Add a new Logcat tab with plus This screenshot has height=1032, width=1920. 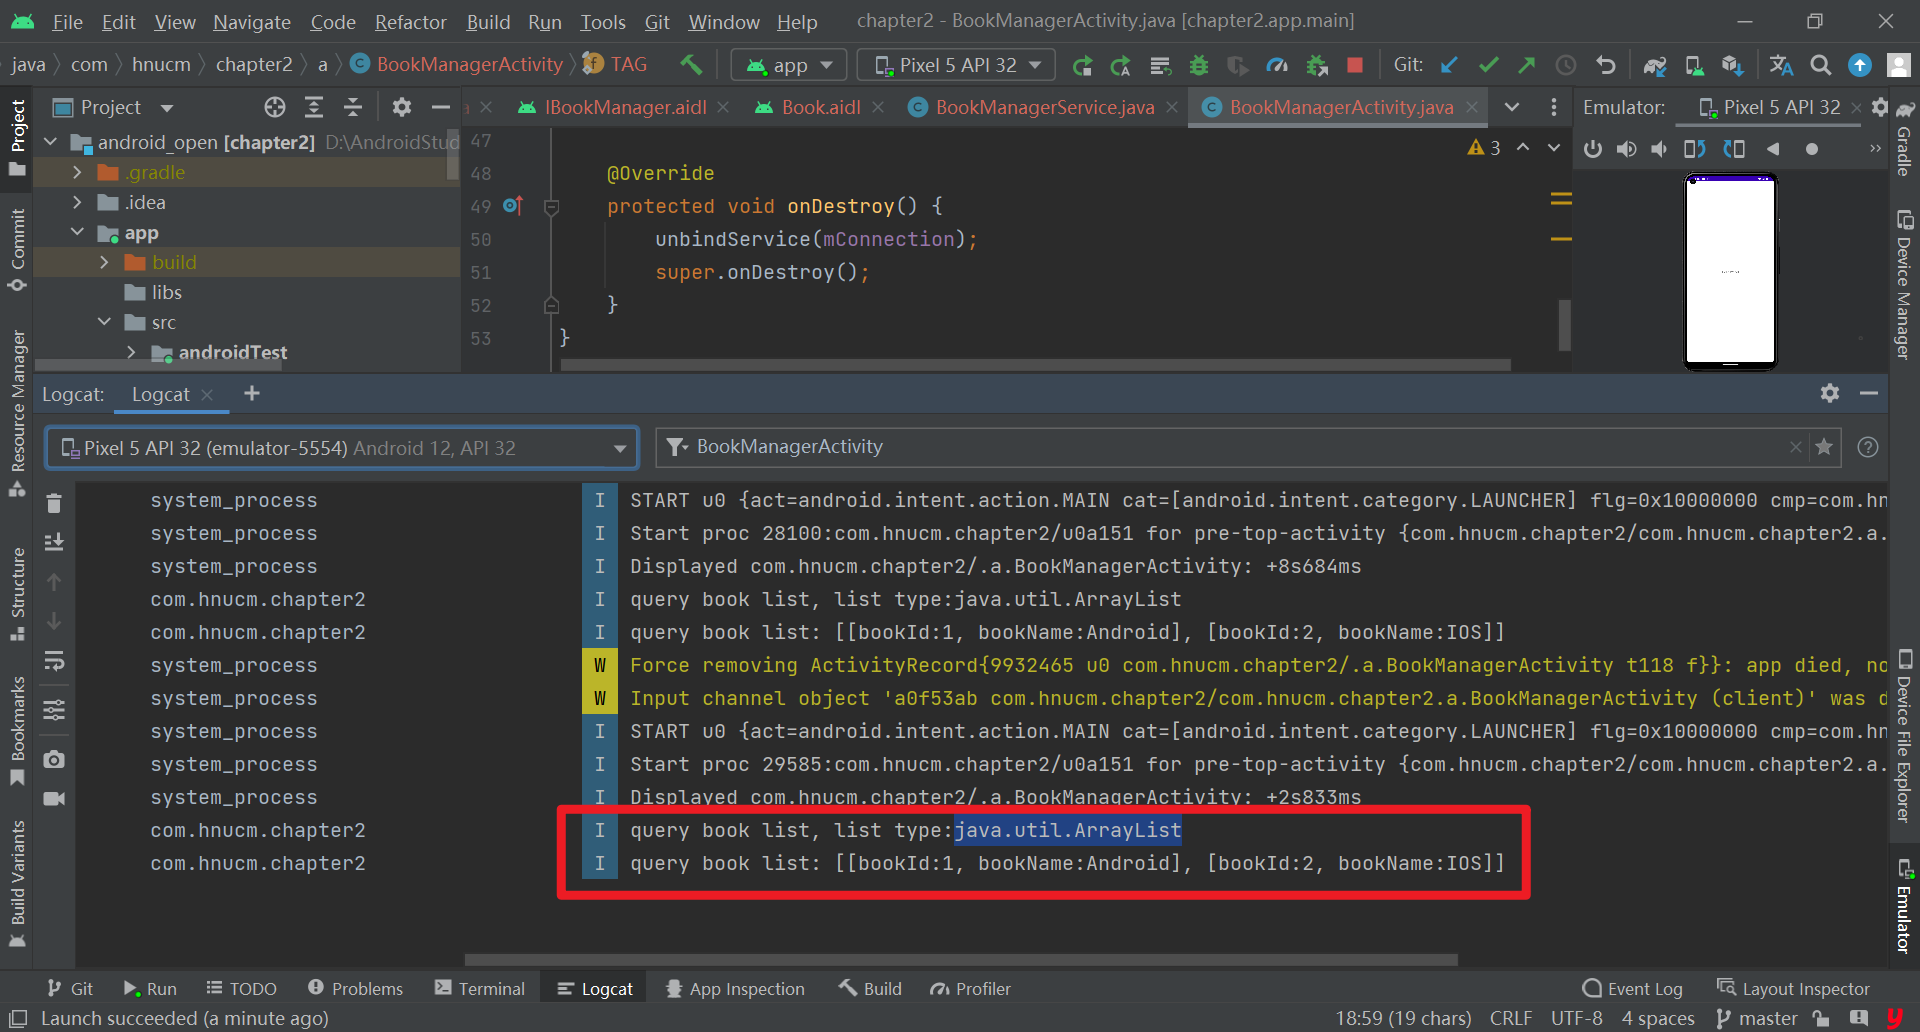click(252, 394)
